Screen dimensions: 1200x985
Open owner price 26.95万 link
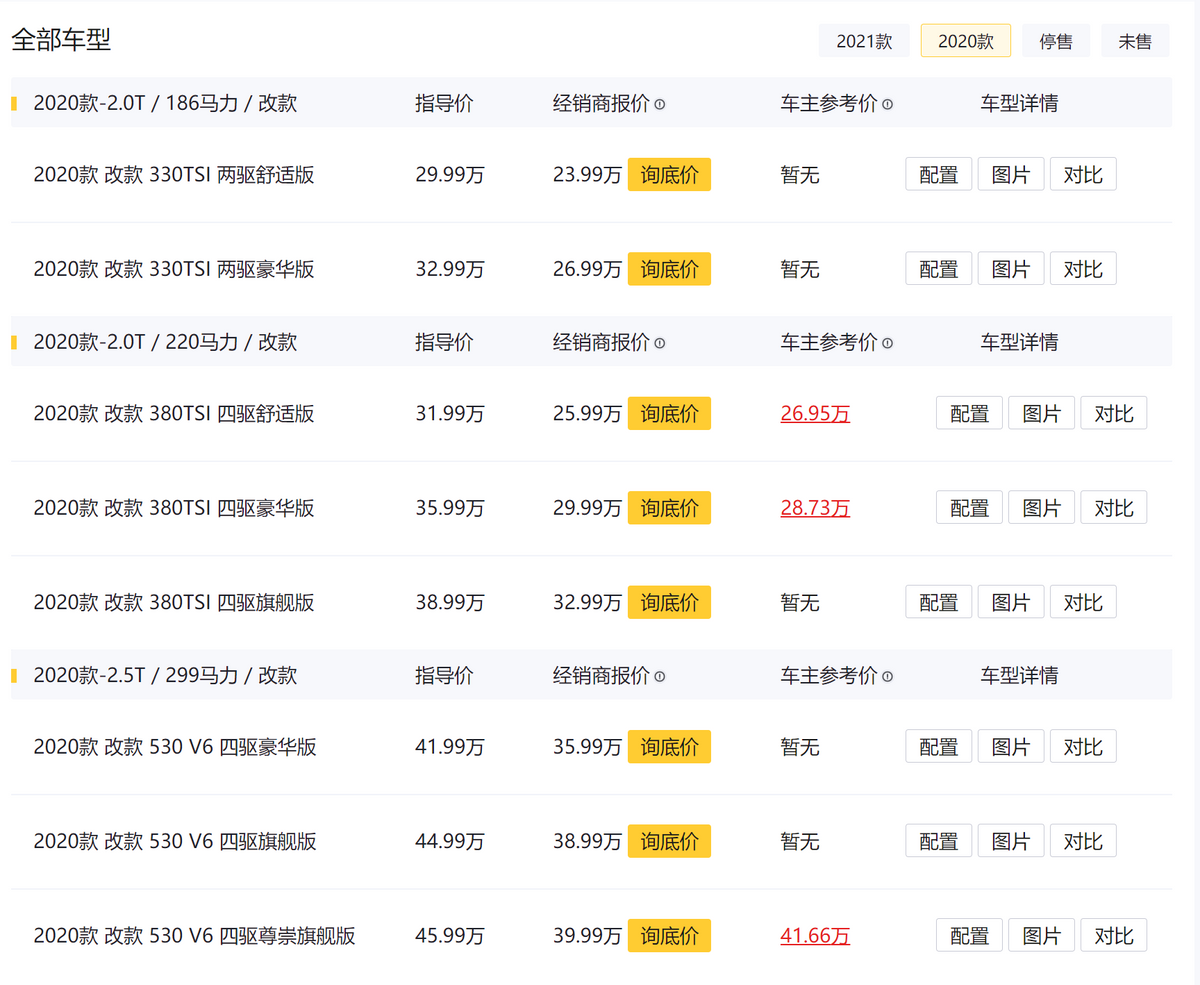815,414
